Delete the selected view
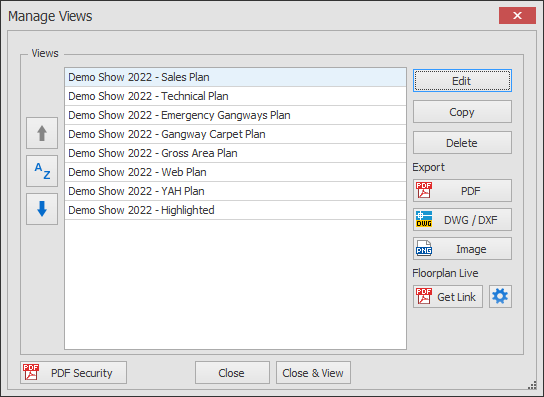This screenshot has width=544, height=397. (x=462, y=142)
